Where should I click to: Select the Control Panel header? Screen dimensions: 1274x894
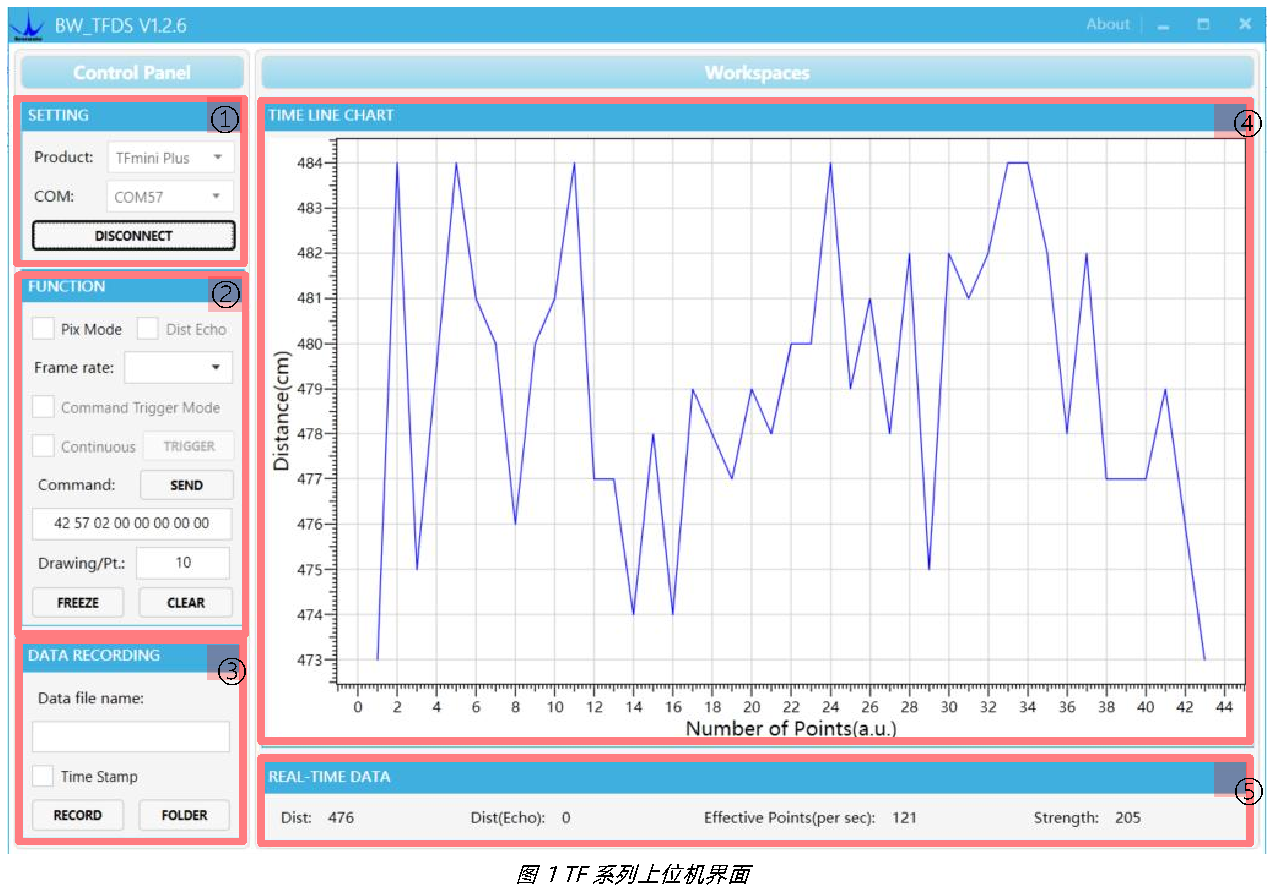point(132,72)
